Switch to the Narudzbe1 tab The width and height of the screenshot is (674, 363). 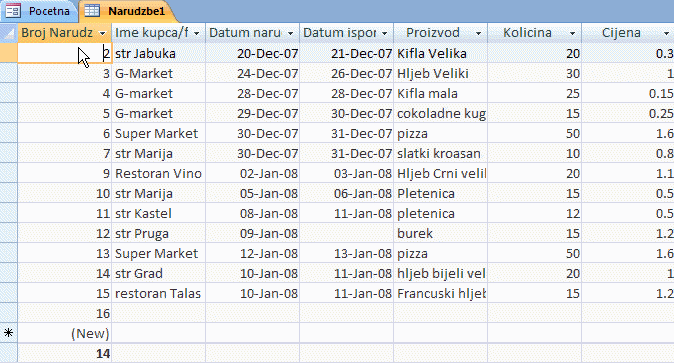(129, 11)
